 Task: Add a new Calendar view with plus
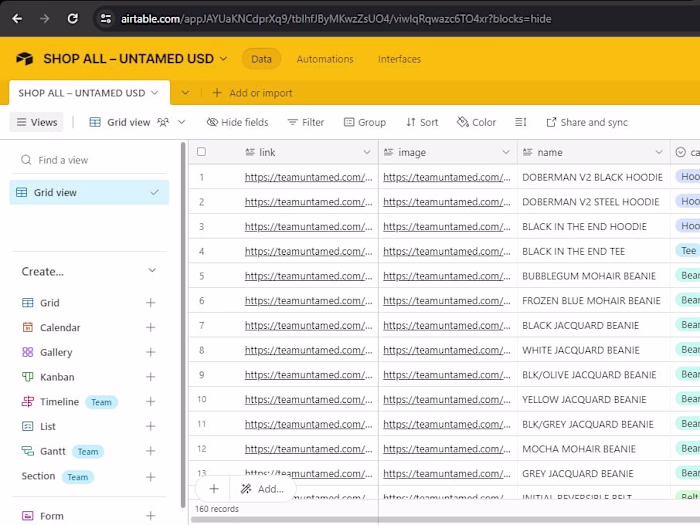[150, 328]
